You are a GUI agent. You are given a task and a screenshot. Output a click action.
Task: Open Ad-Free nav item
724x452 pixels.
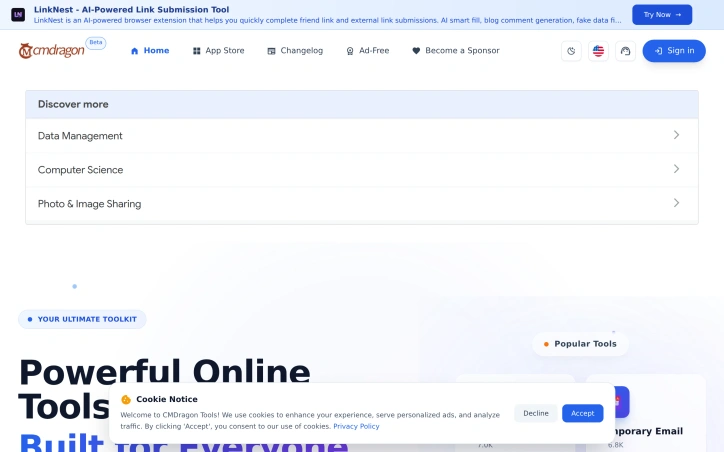(368, 51)
